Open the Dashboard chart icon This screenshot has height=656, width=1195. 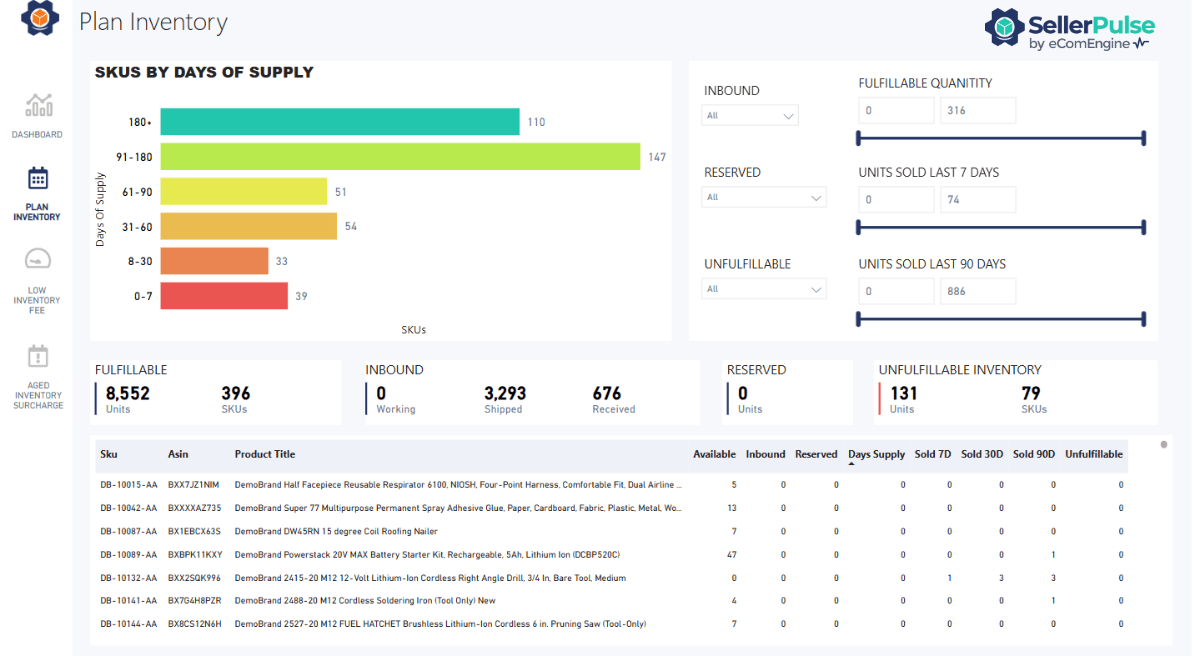(x=38, y=105)
